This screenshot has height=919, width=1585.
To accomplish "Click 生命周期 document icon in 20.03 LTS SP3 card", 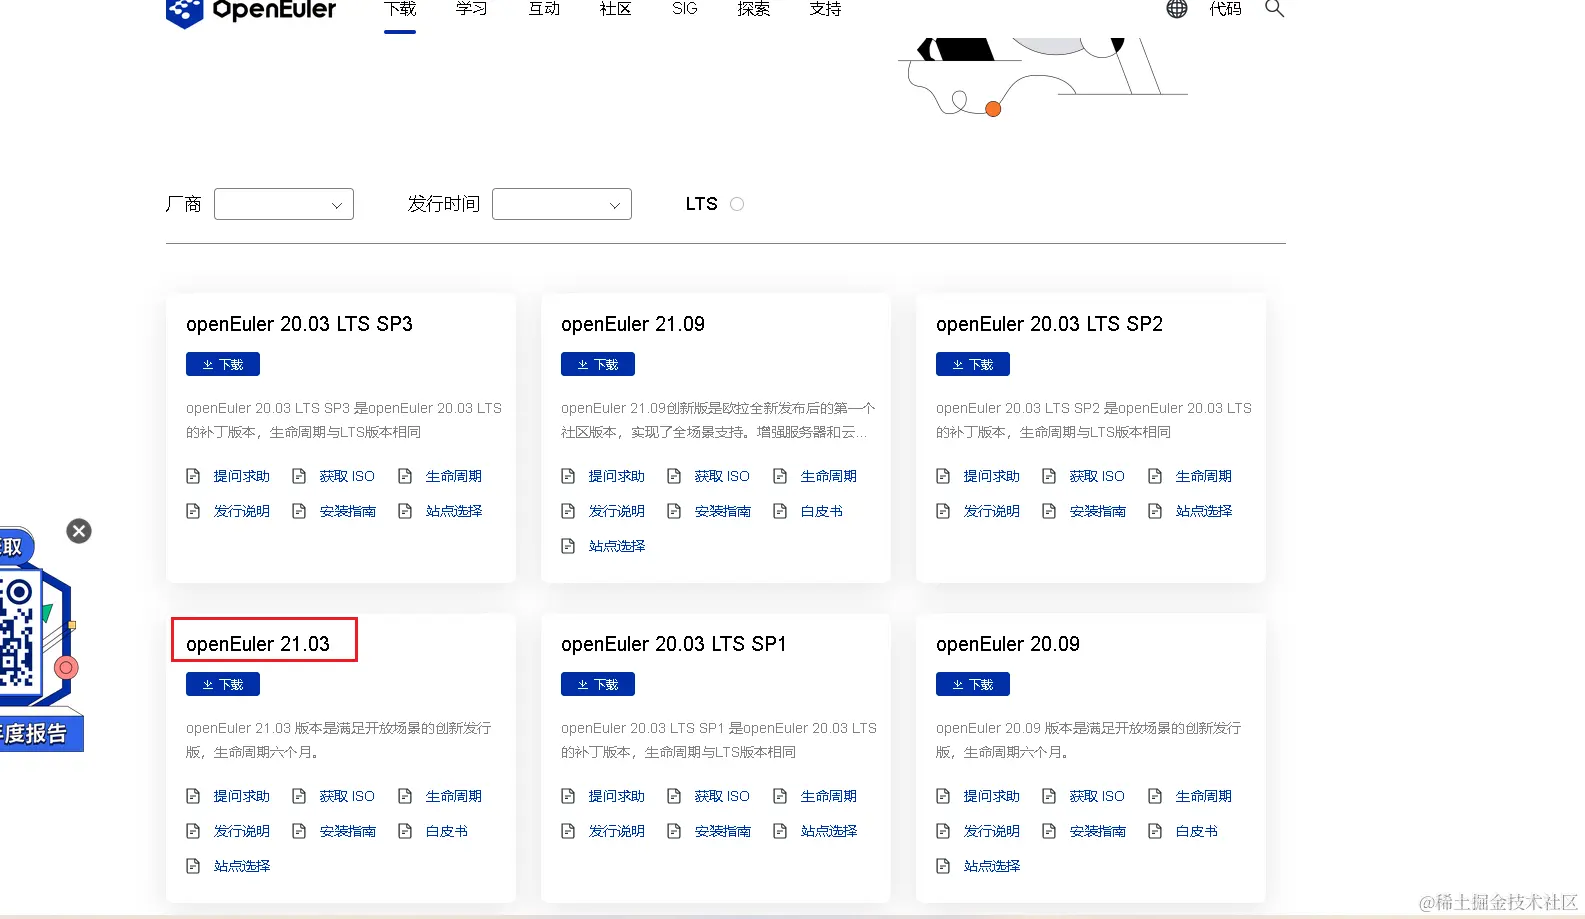I will [x=405, y=476].
